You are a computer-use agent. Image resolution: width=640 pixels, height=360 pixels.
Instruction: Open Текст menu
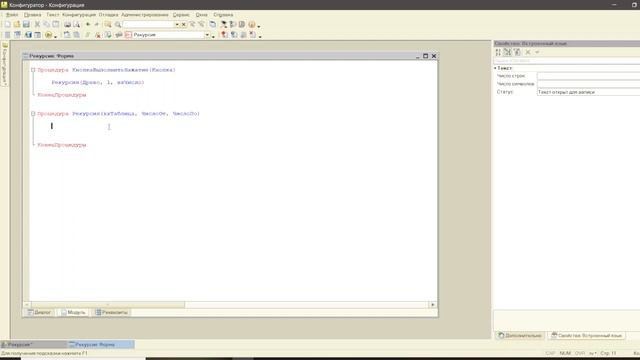(53, 15)
